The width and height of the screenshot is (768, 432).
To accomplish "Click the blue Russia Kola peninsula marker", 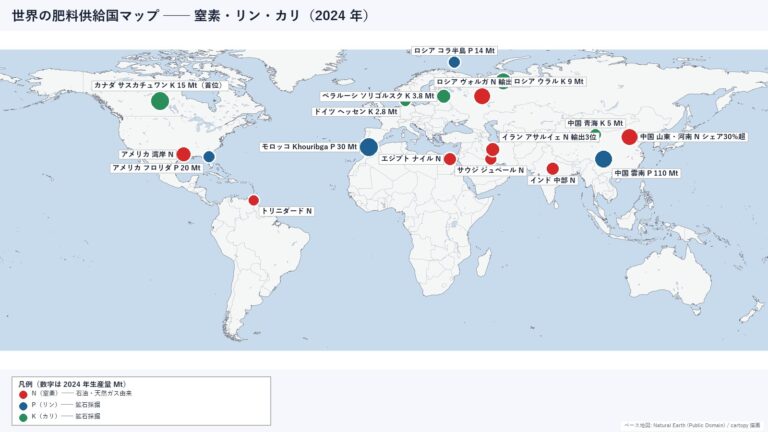I will [x=454, y=62].
